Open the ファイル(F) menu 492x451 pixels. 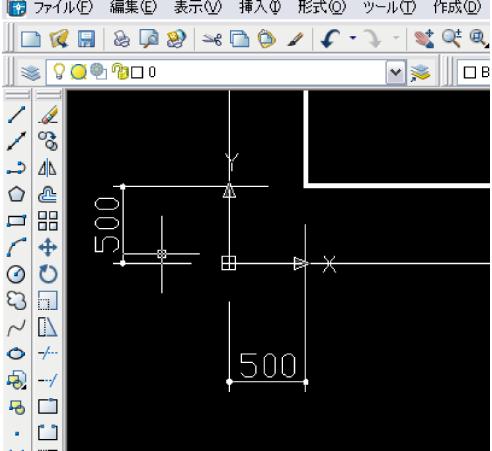tap(63, 7)
